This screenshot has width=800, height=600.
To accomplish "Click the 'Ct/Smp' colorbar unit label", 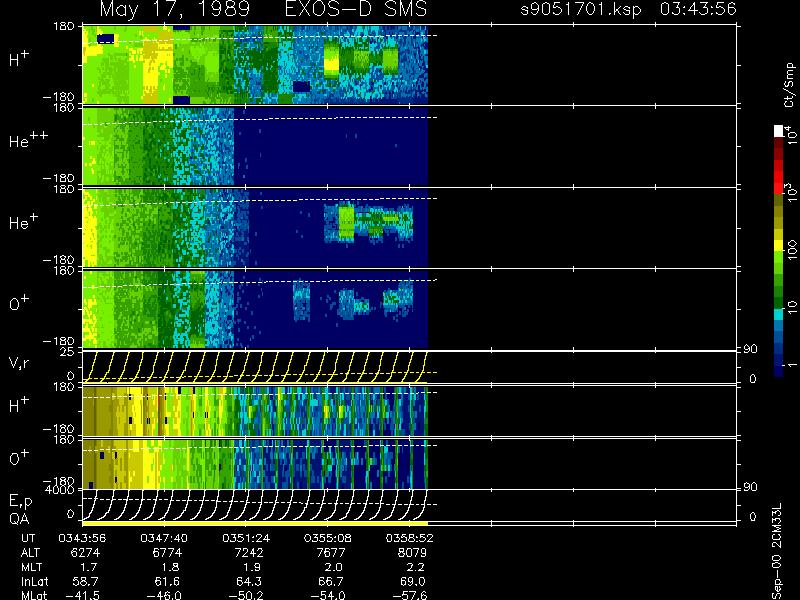I will click(x=789, y=85).
